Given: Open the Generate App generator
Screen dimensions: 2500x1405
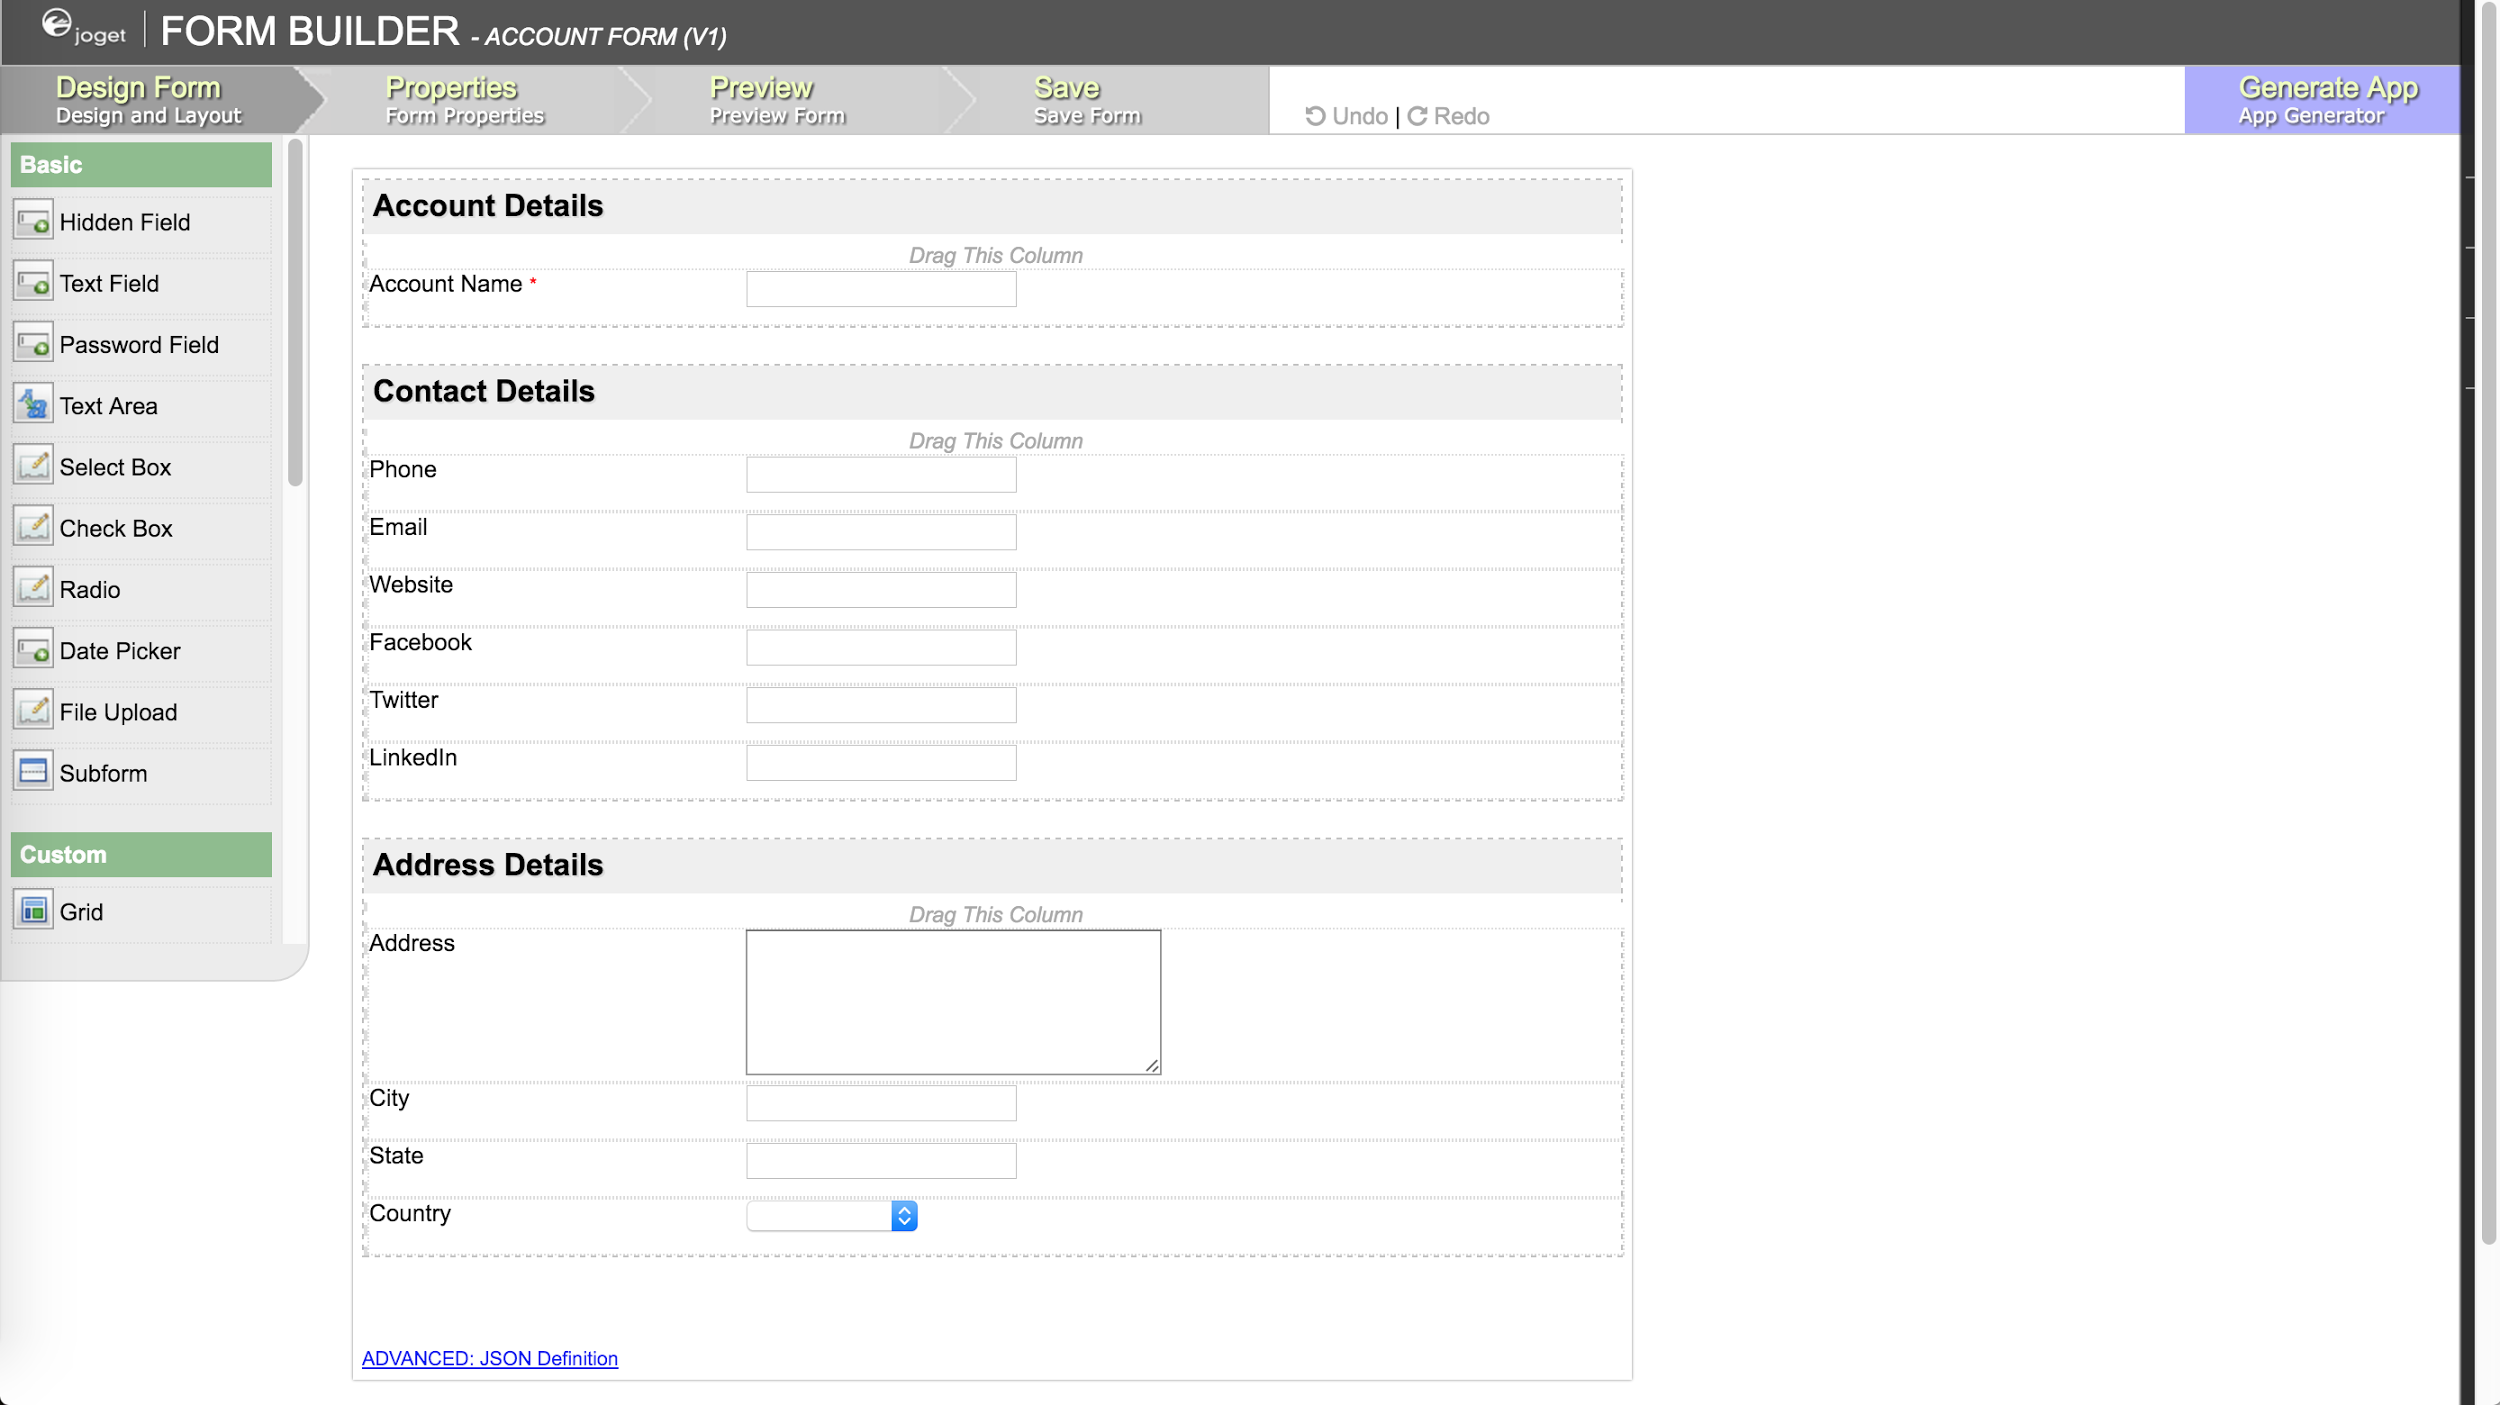Looking at the screenshot, I should click(x=2322, y=100).
